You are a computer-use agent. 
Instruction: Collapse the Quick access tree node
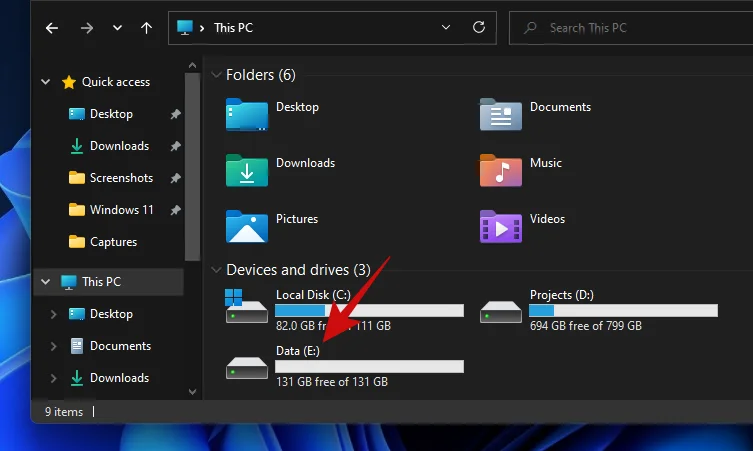[46, 82]
